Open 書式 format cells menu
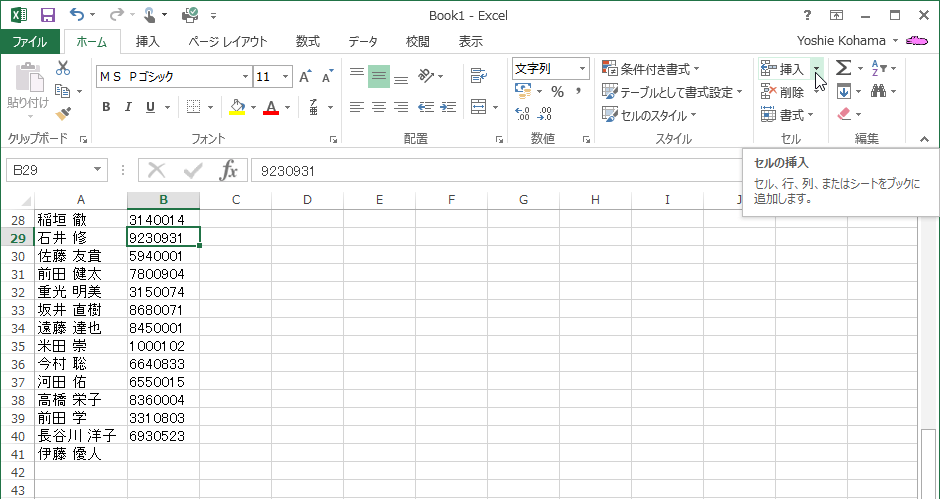 [787, 115]
